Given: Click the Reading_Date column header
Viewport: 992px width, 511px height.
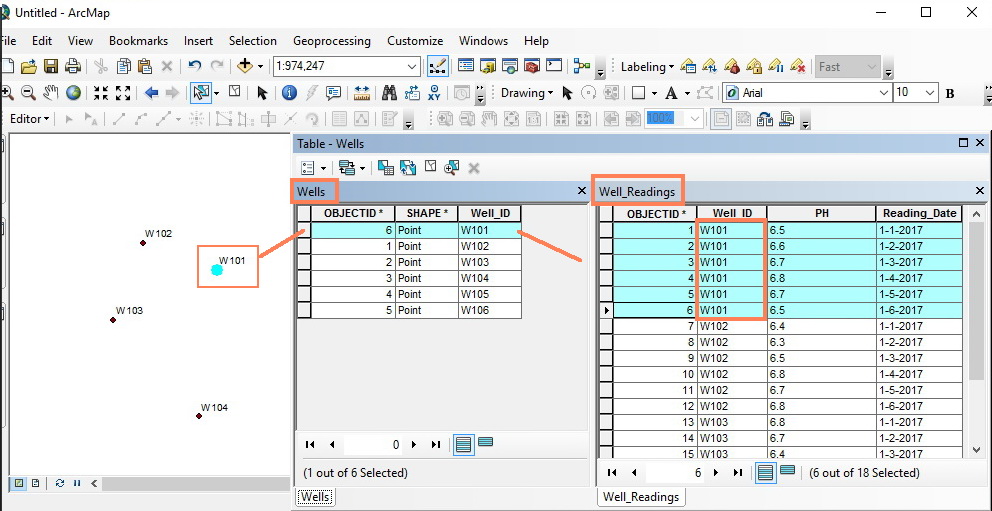Looking at the screenshot, I should (x=919, y=214).
